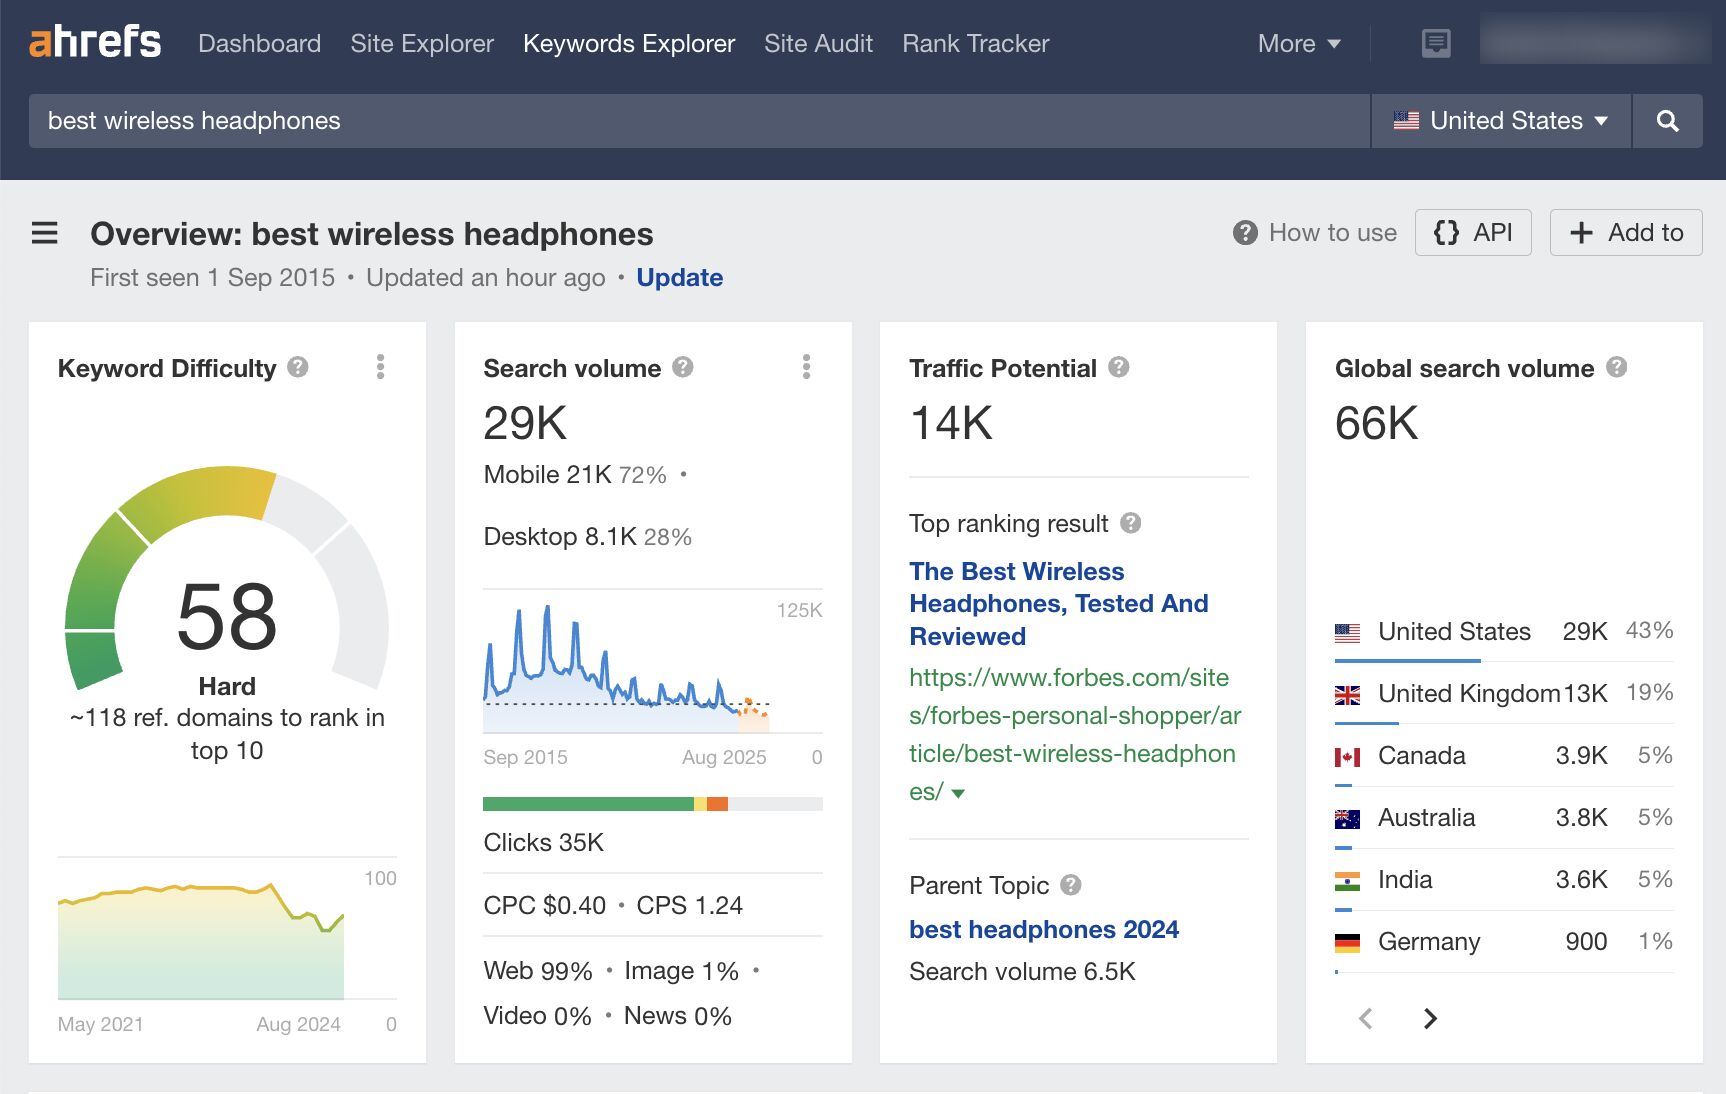
Task: Open the Rank Tracker tab
Action: click(x=975, y=43)
